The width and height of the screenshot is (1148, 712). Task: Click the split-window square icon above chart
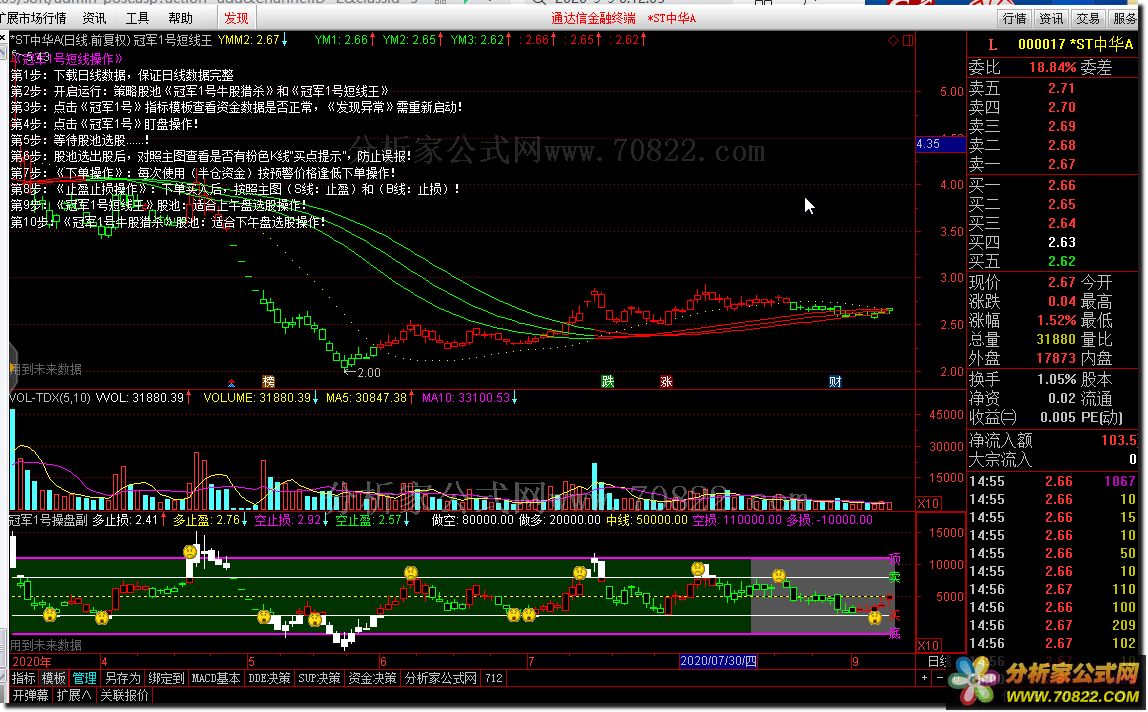908,40
